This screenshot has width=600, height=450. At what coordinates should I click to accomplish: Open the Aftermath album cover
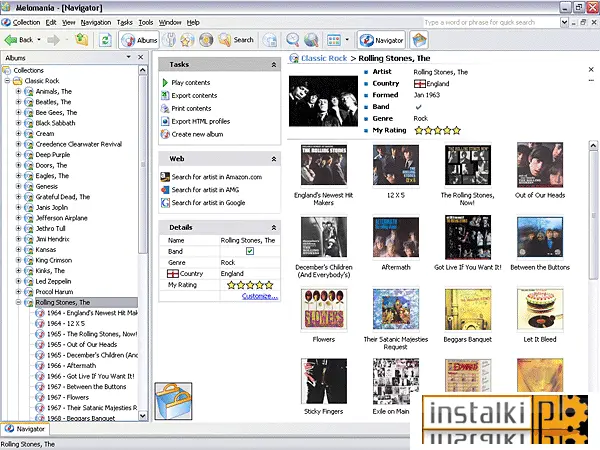[x=396, y=237]
